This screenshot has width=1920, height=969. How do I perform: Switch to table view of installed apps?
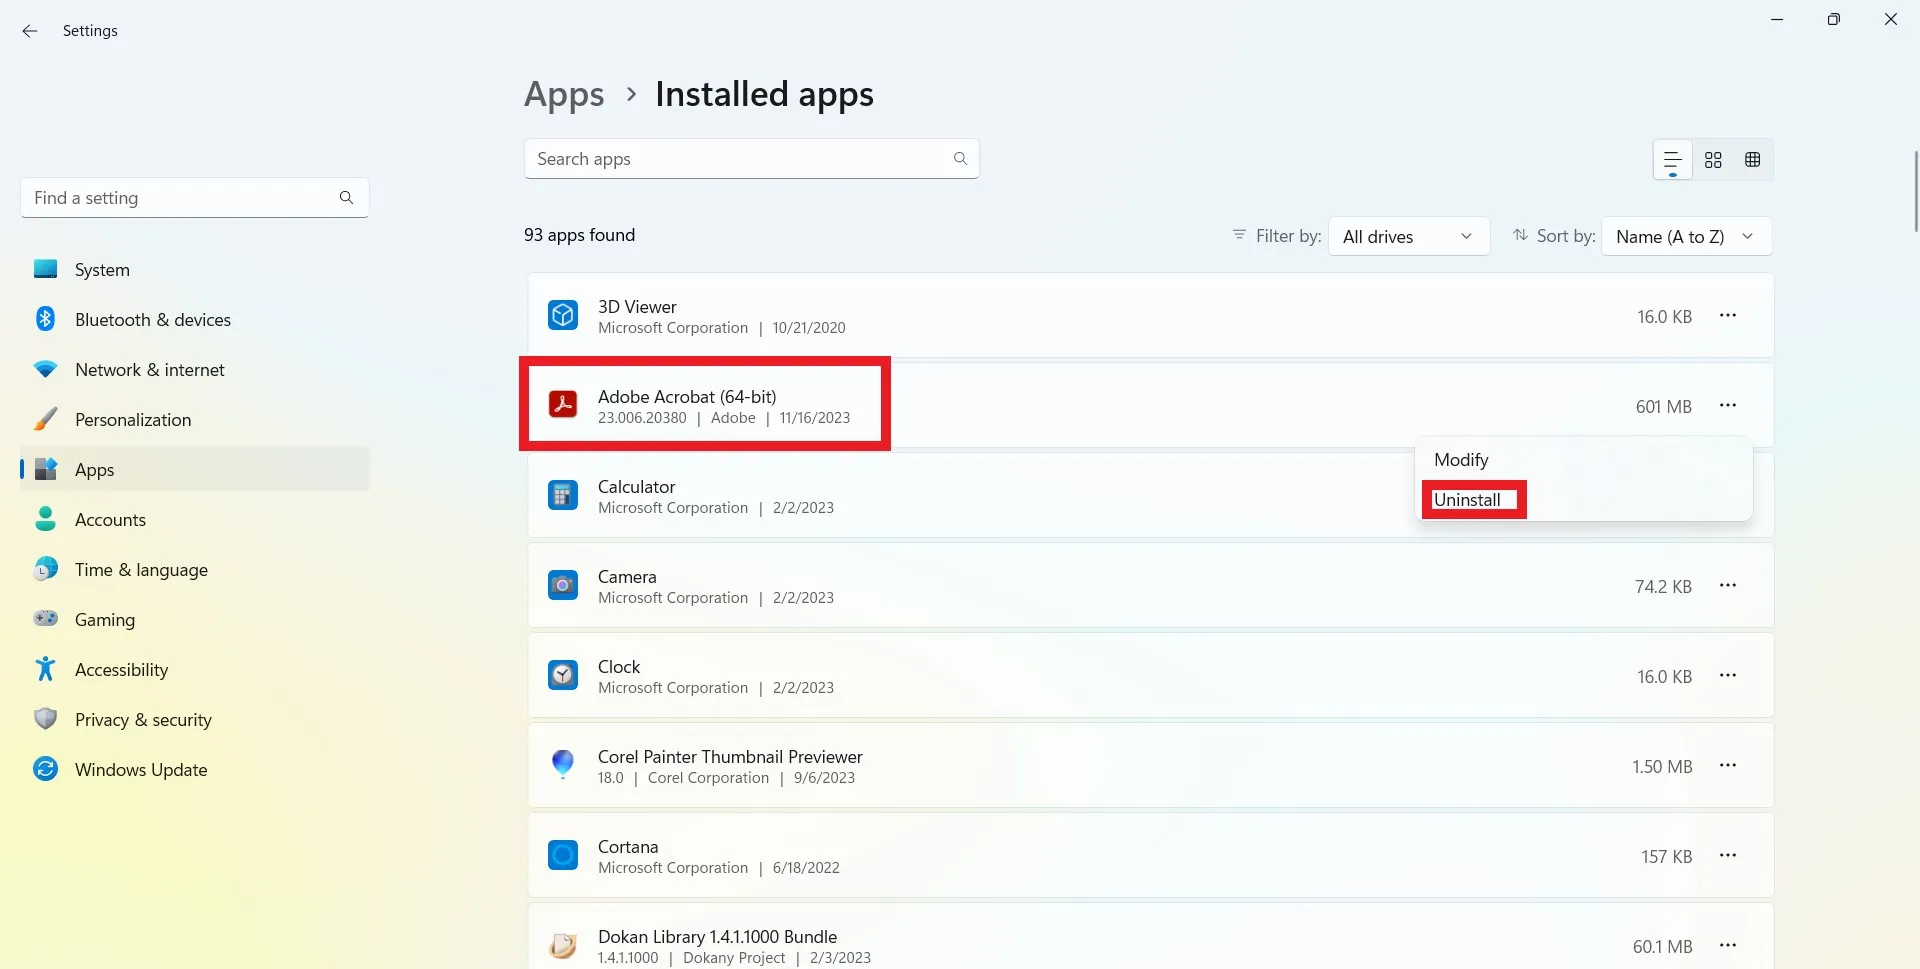pos(1752,160)
